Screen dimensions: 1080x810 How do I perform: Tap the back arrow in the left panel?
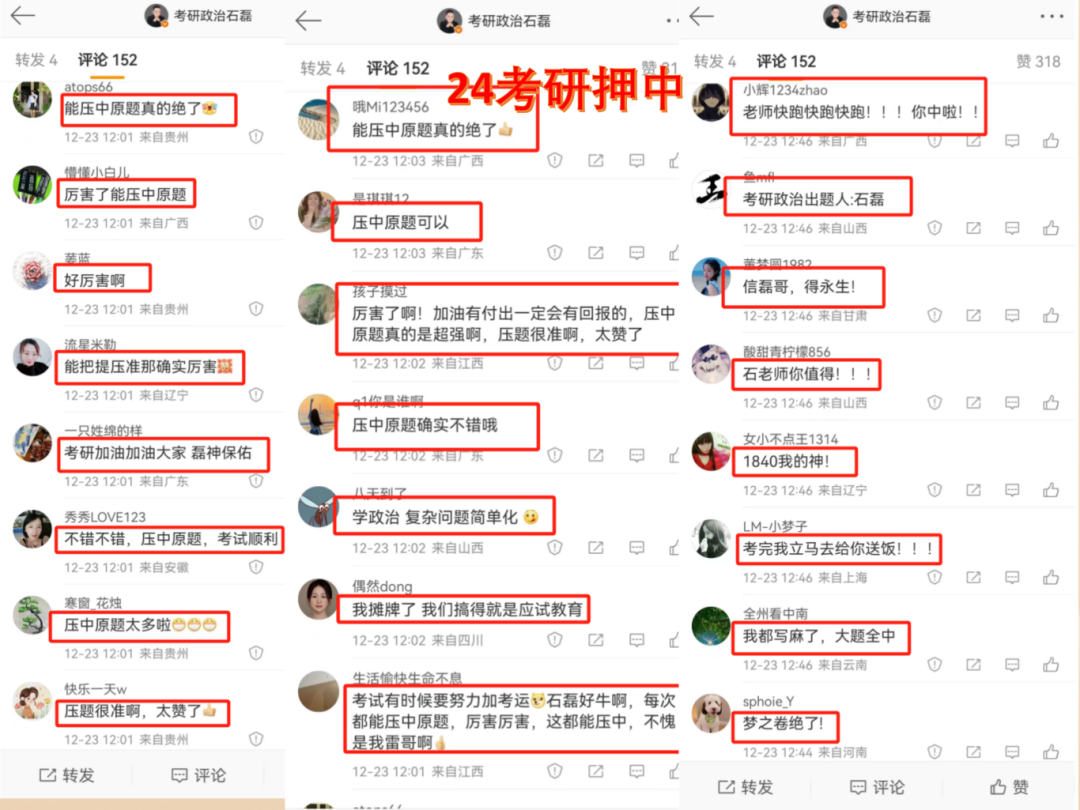[22, 15]
